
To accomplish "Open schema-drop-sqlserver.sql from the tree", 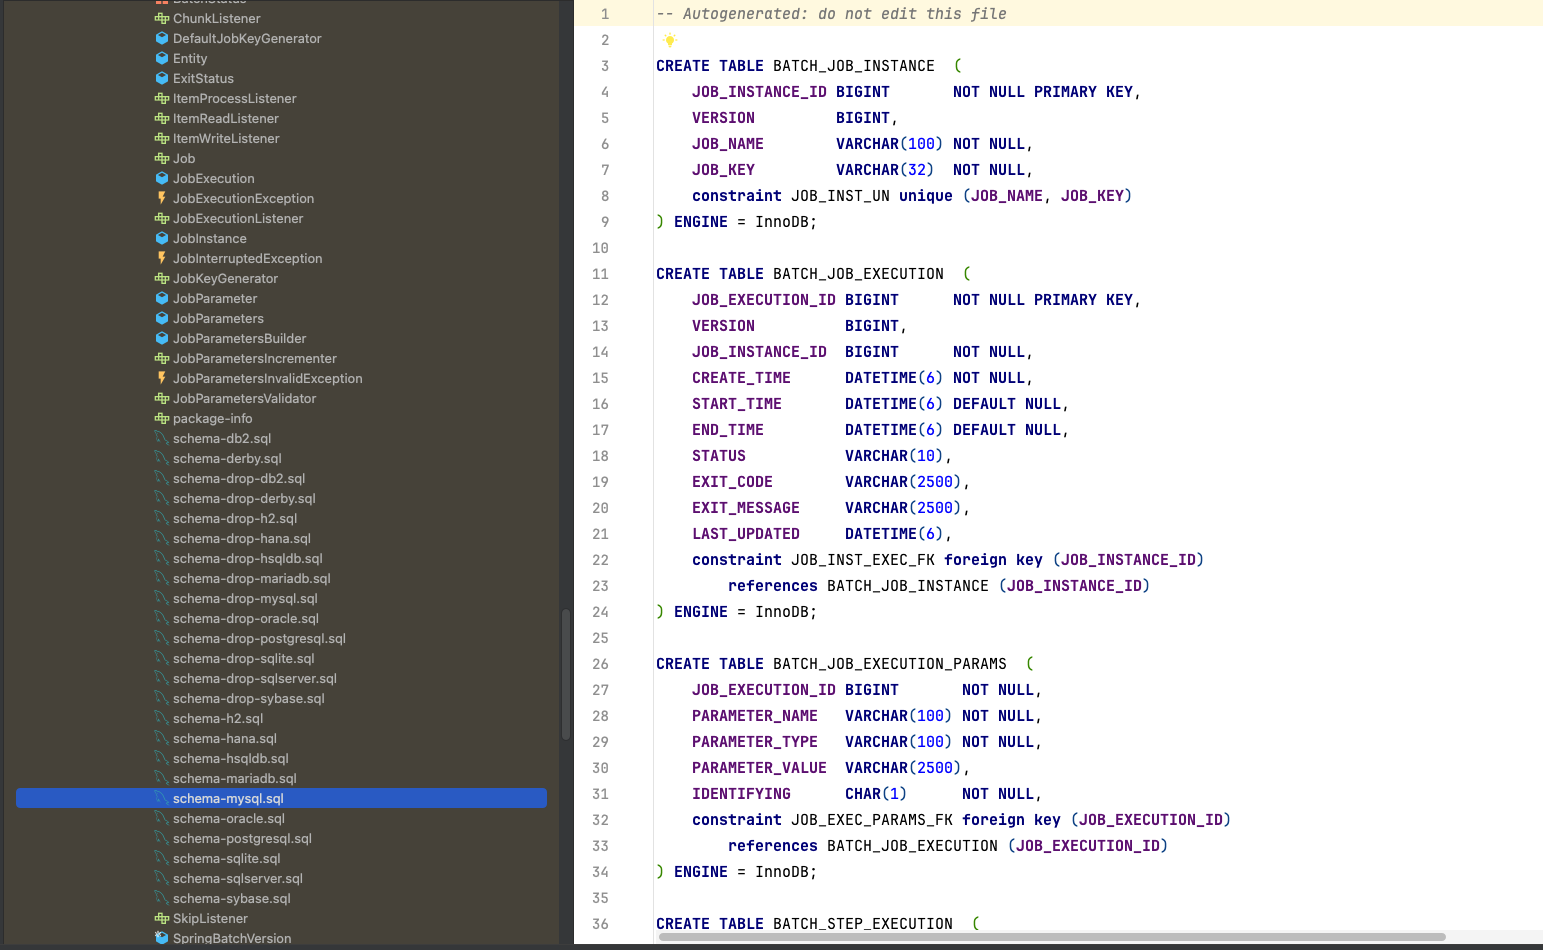I will [x=255, y=678].
